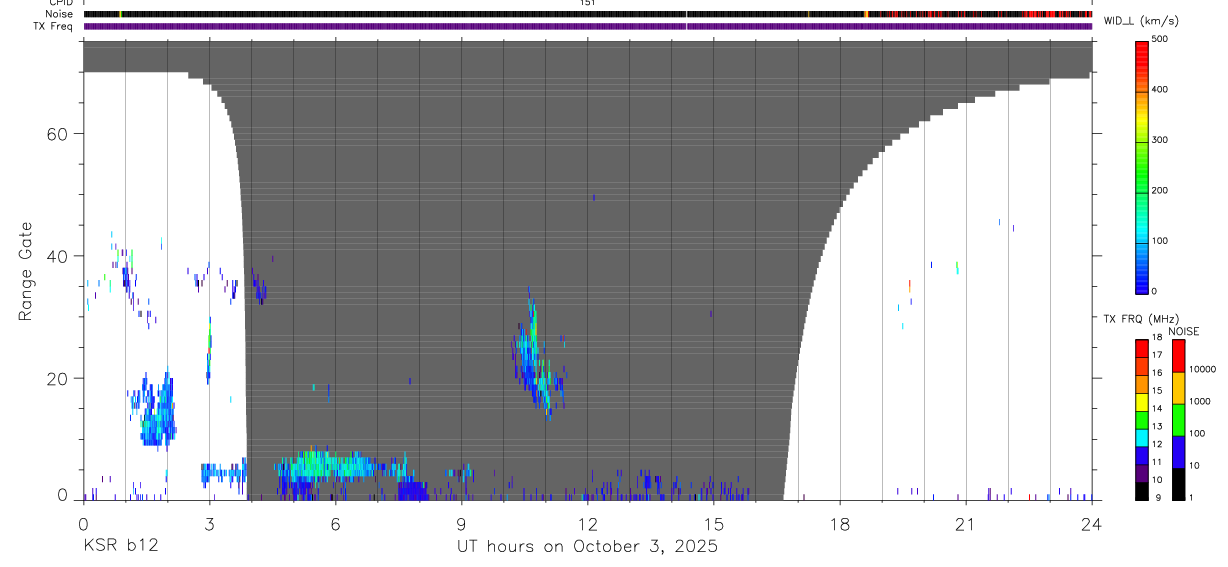Click the '1000' label in NOISE legend

[1200, 401]
